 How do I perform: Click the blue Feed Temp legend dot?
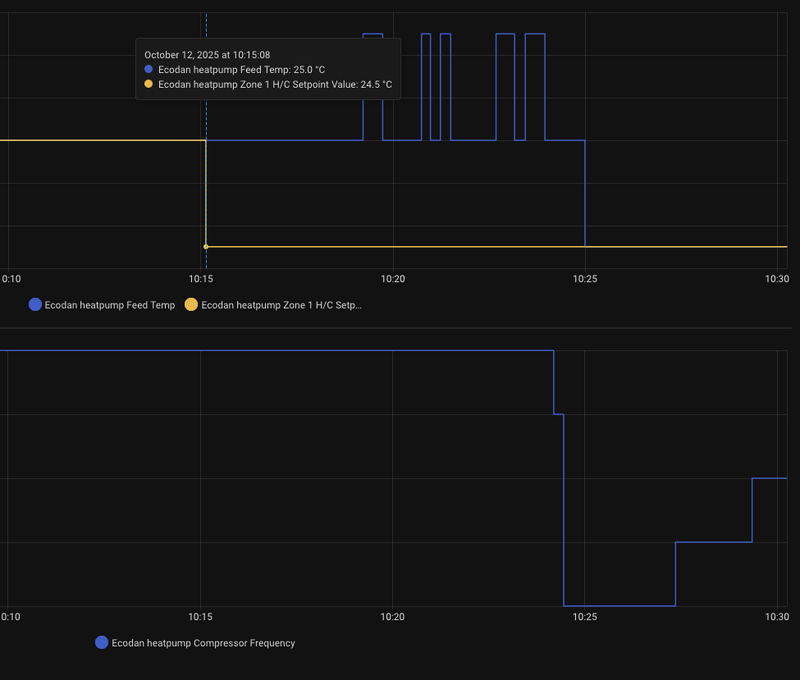click(36, 305)
